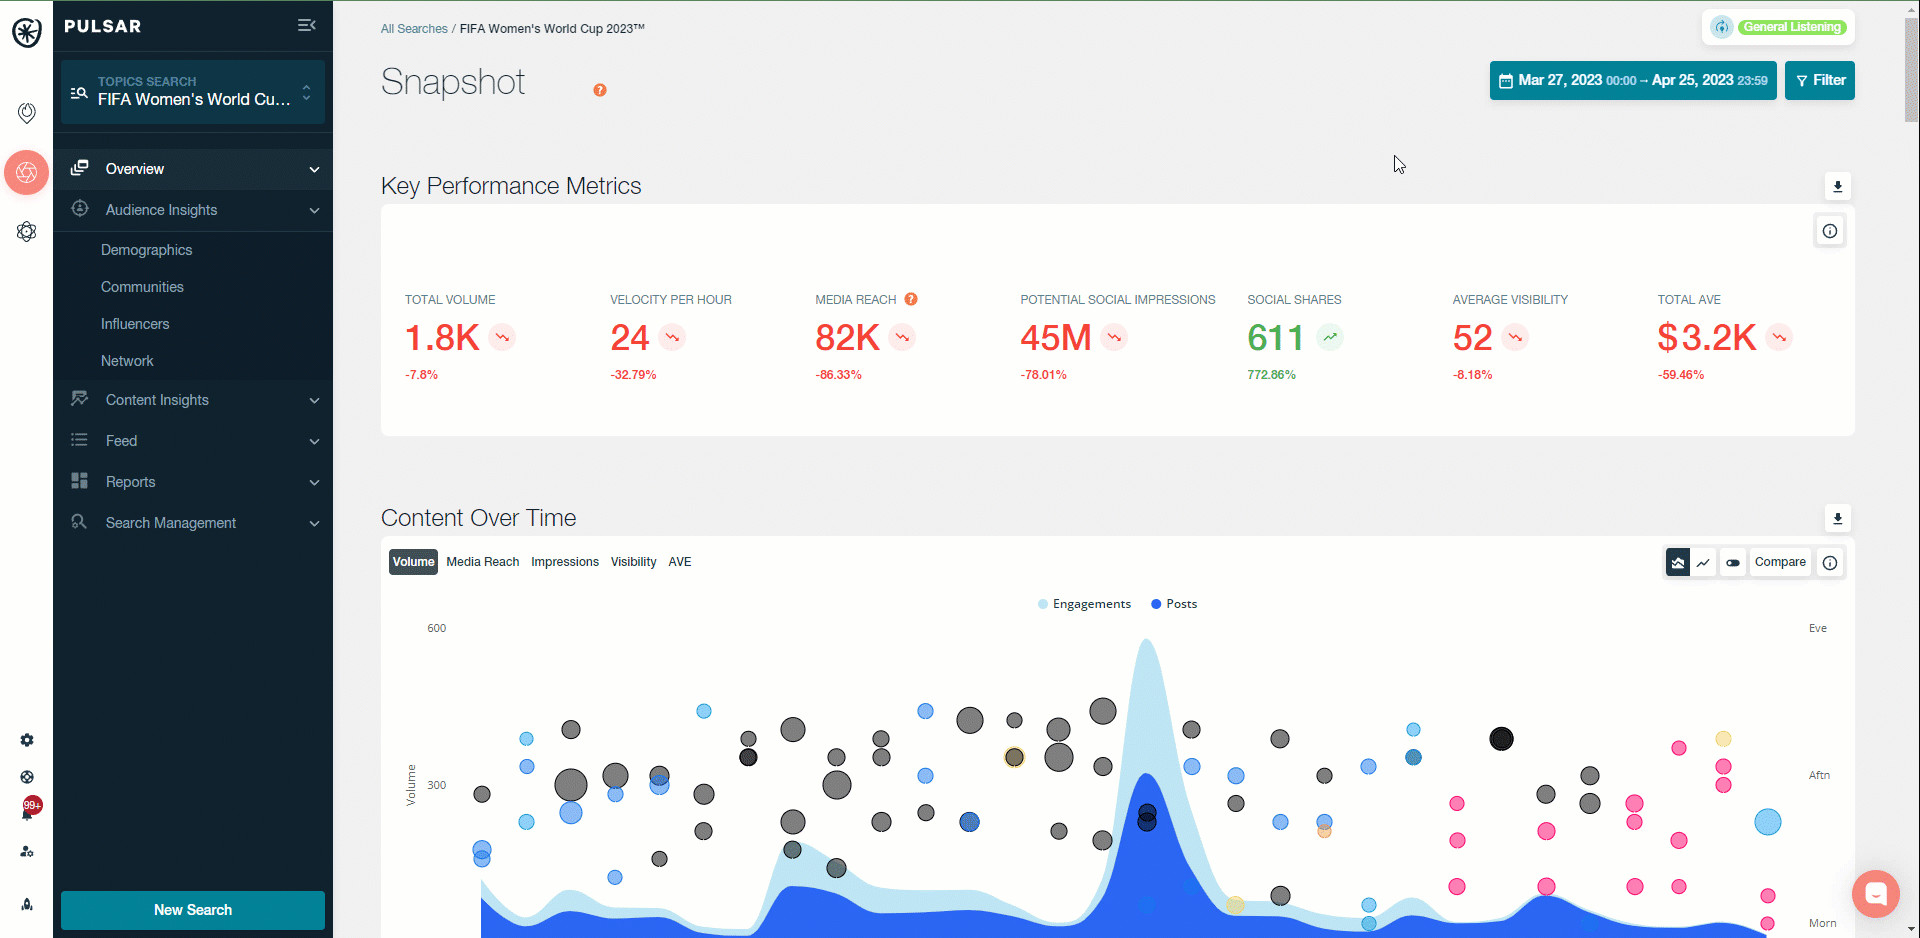Follow the All Searches breadcrumb link

(x=414, y=29)
